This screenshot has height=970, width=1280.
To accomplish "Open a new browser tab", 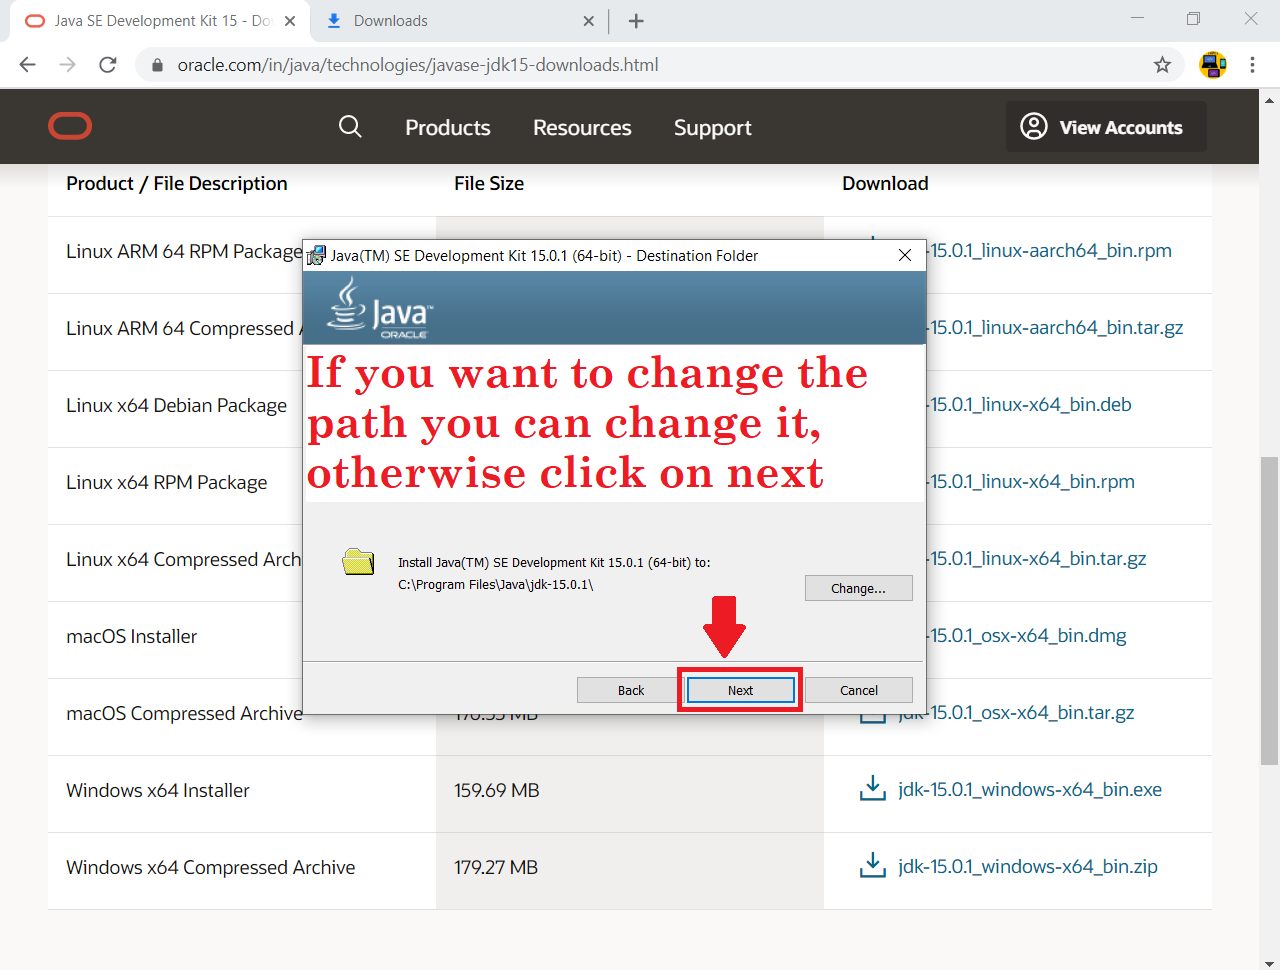I will point(636,21).
